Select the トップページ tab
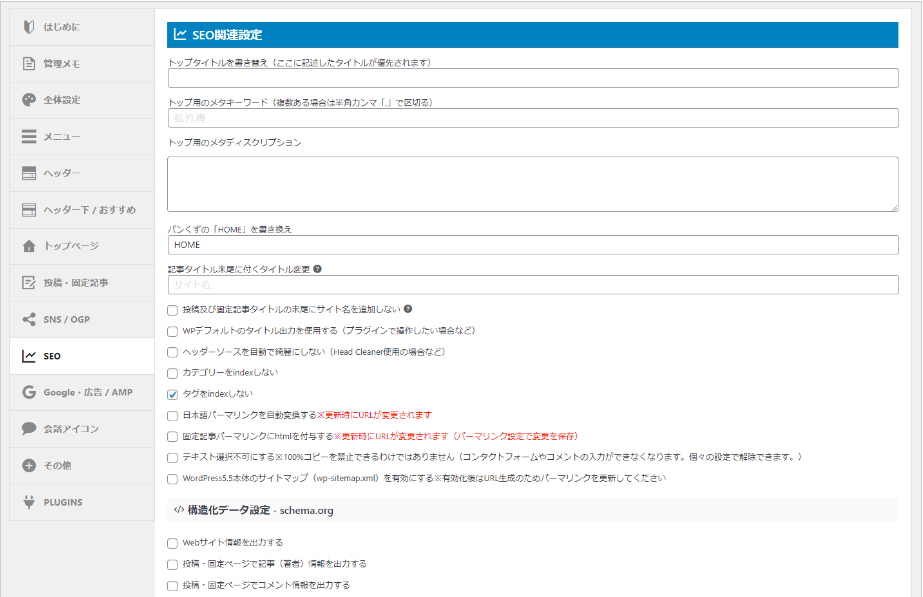This screenshot has height=597, width=923. (x=82, y=246)
